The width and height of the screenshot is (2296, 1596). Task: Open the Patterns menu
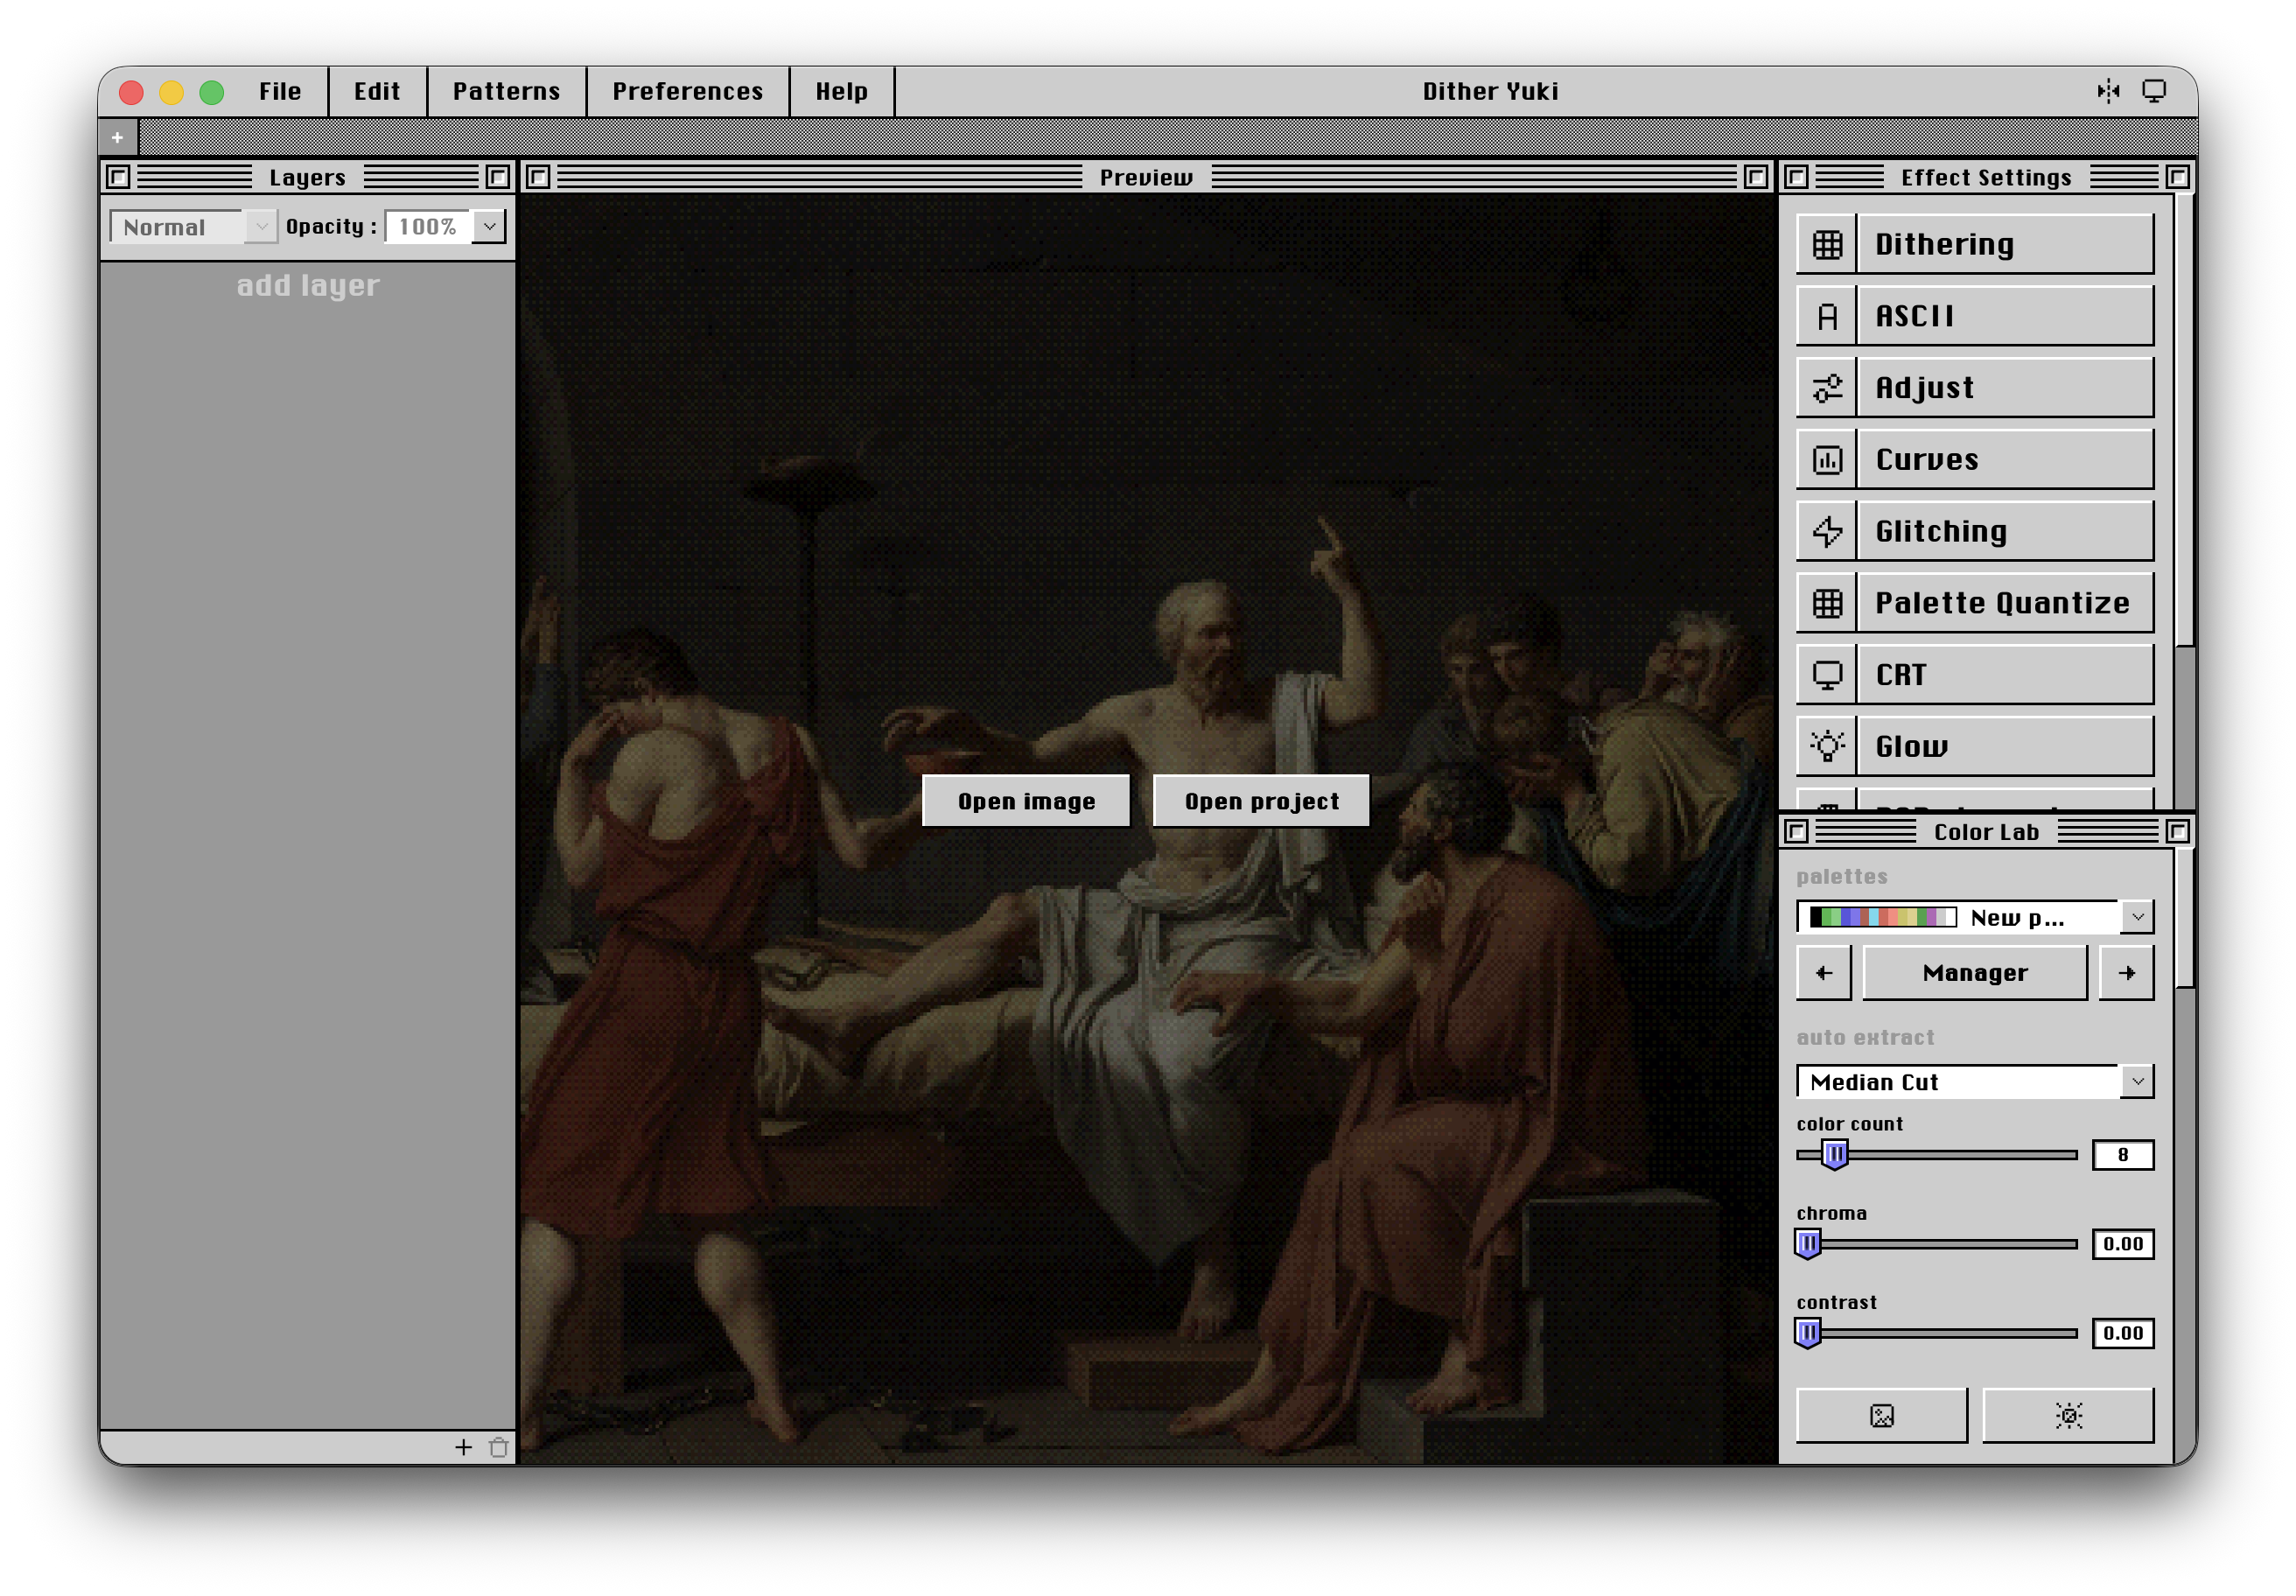(506, 91)
